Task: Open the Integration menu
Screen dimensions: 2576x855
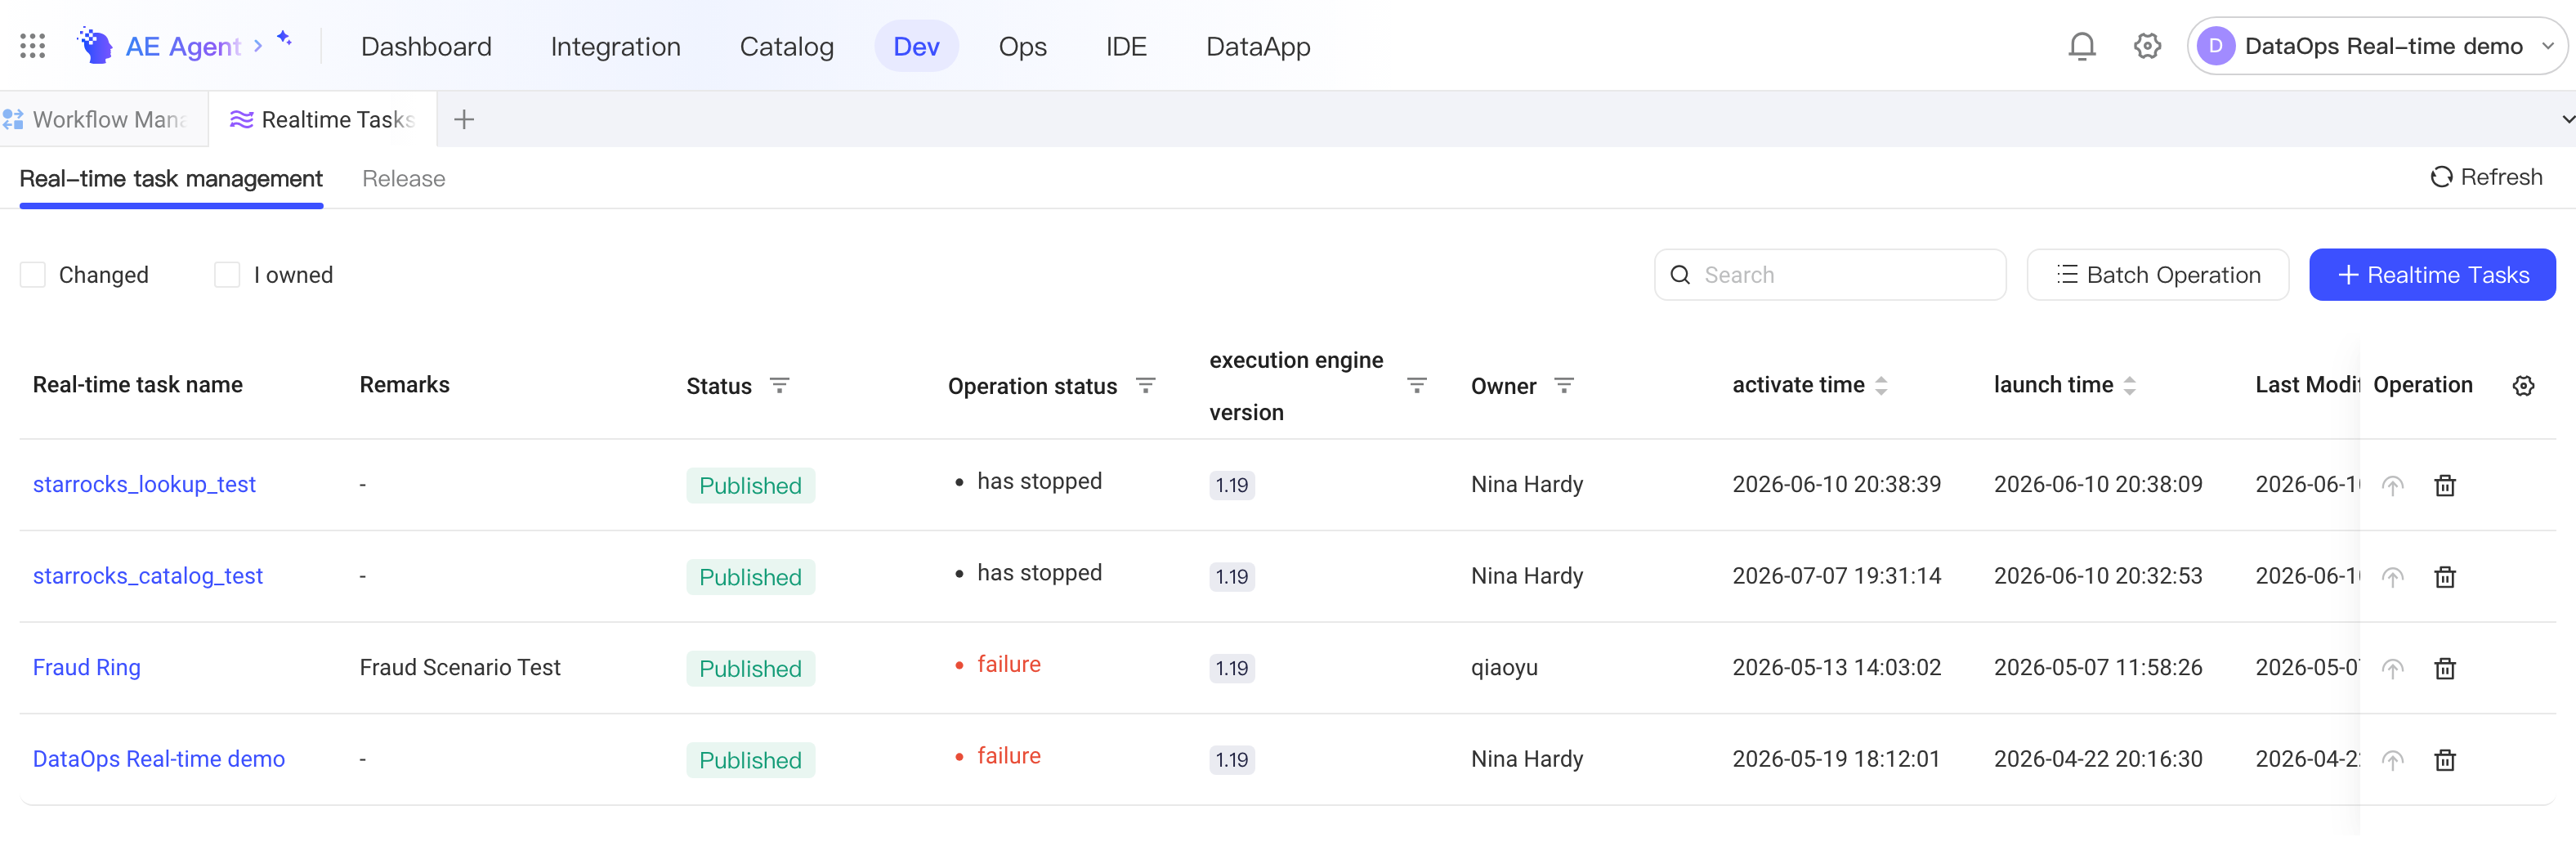Action: tap(615, 46)
